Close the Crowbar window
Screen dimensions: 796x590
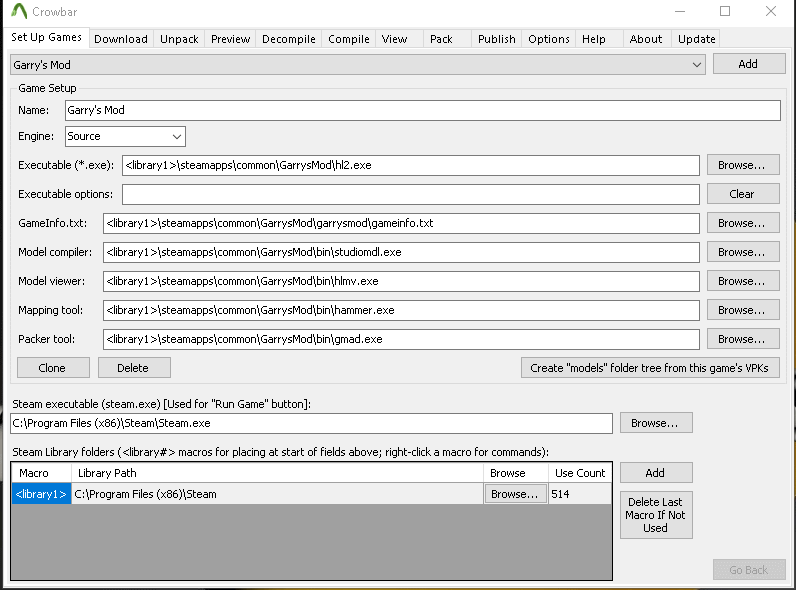(771, 11)
